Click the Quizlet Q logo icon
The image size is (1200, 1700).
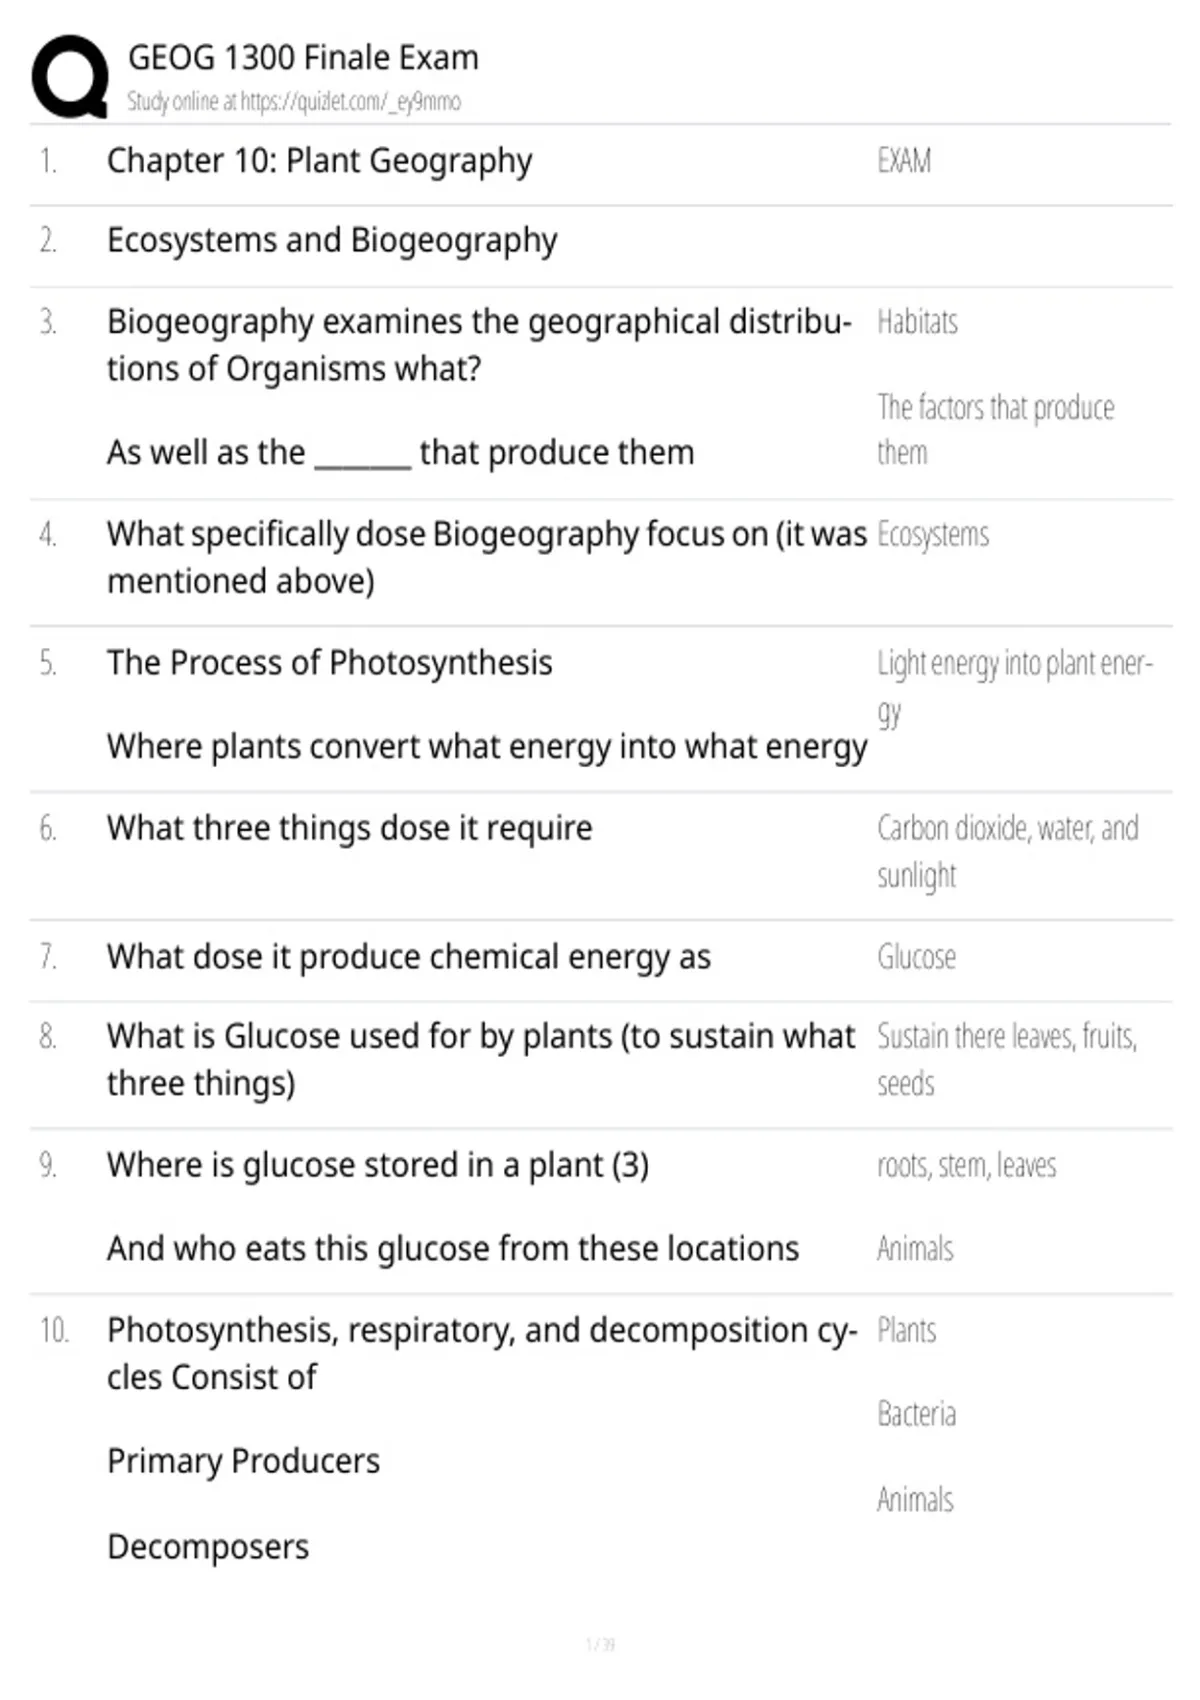point(70,77)
